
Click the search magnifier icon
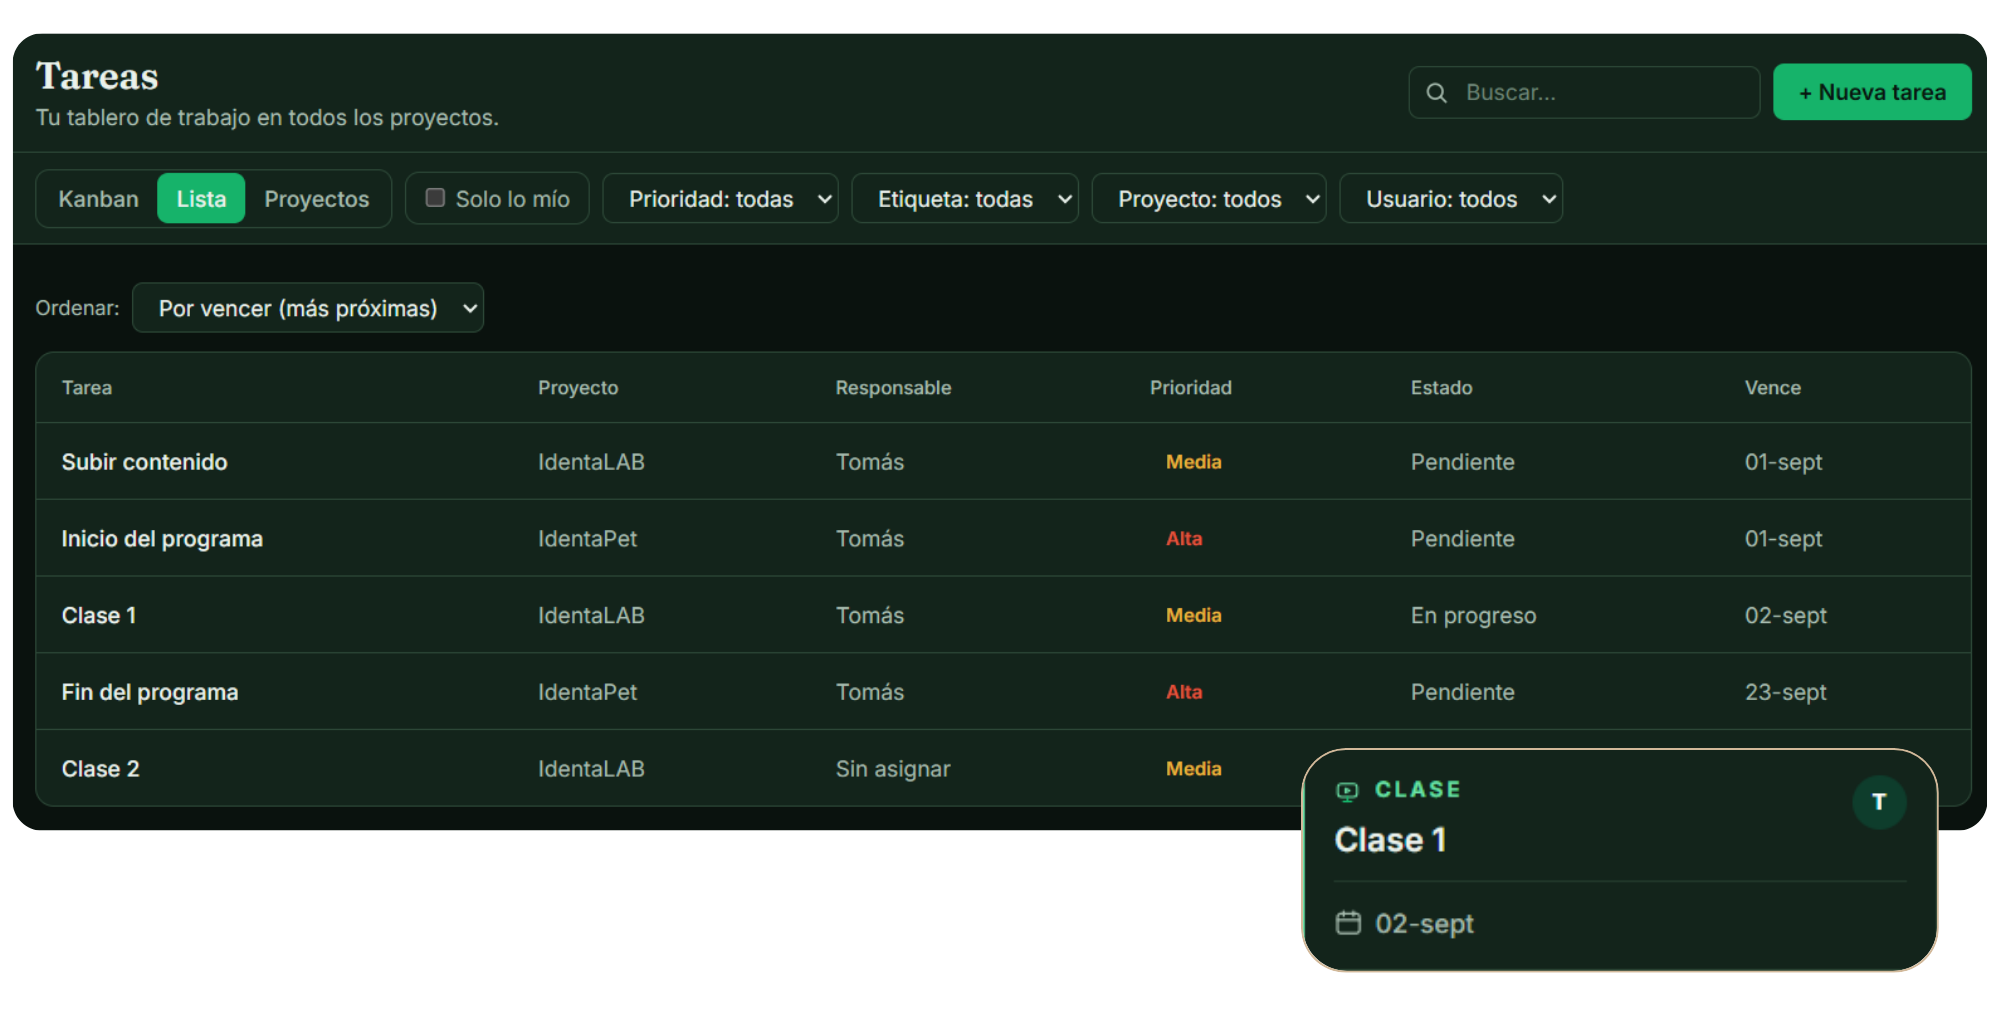tap(1436, 93)
